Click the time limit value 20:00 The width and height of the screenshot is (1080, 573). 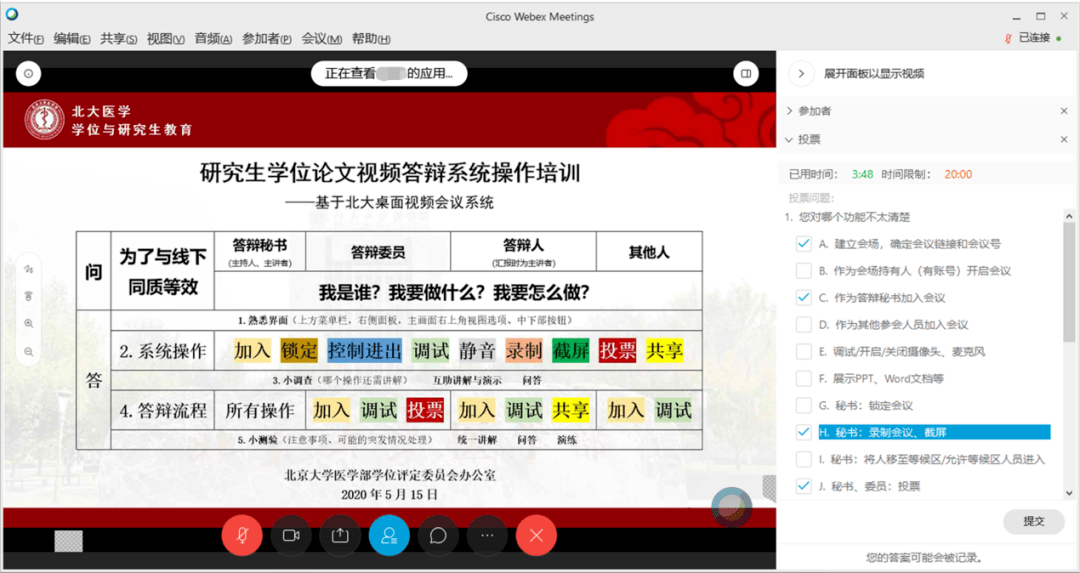pos(958,174)
